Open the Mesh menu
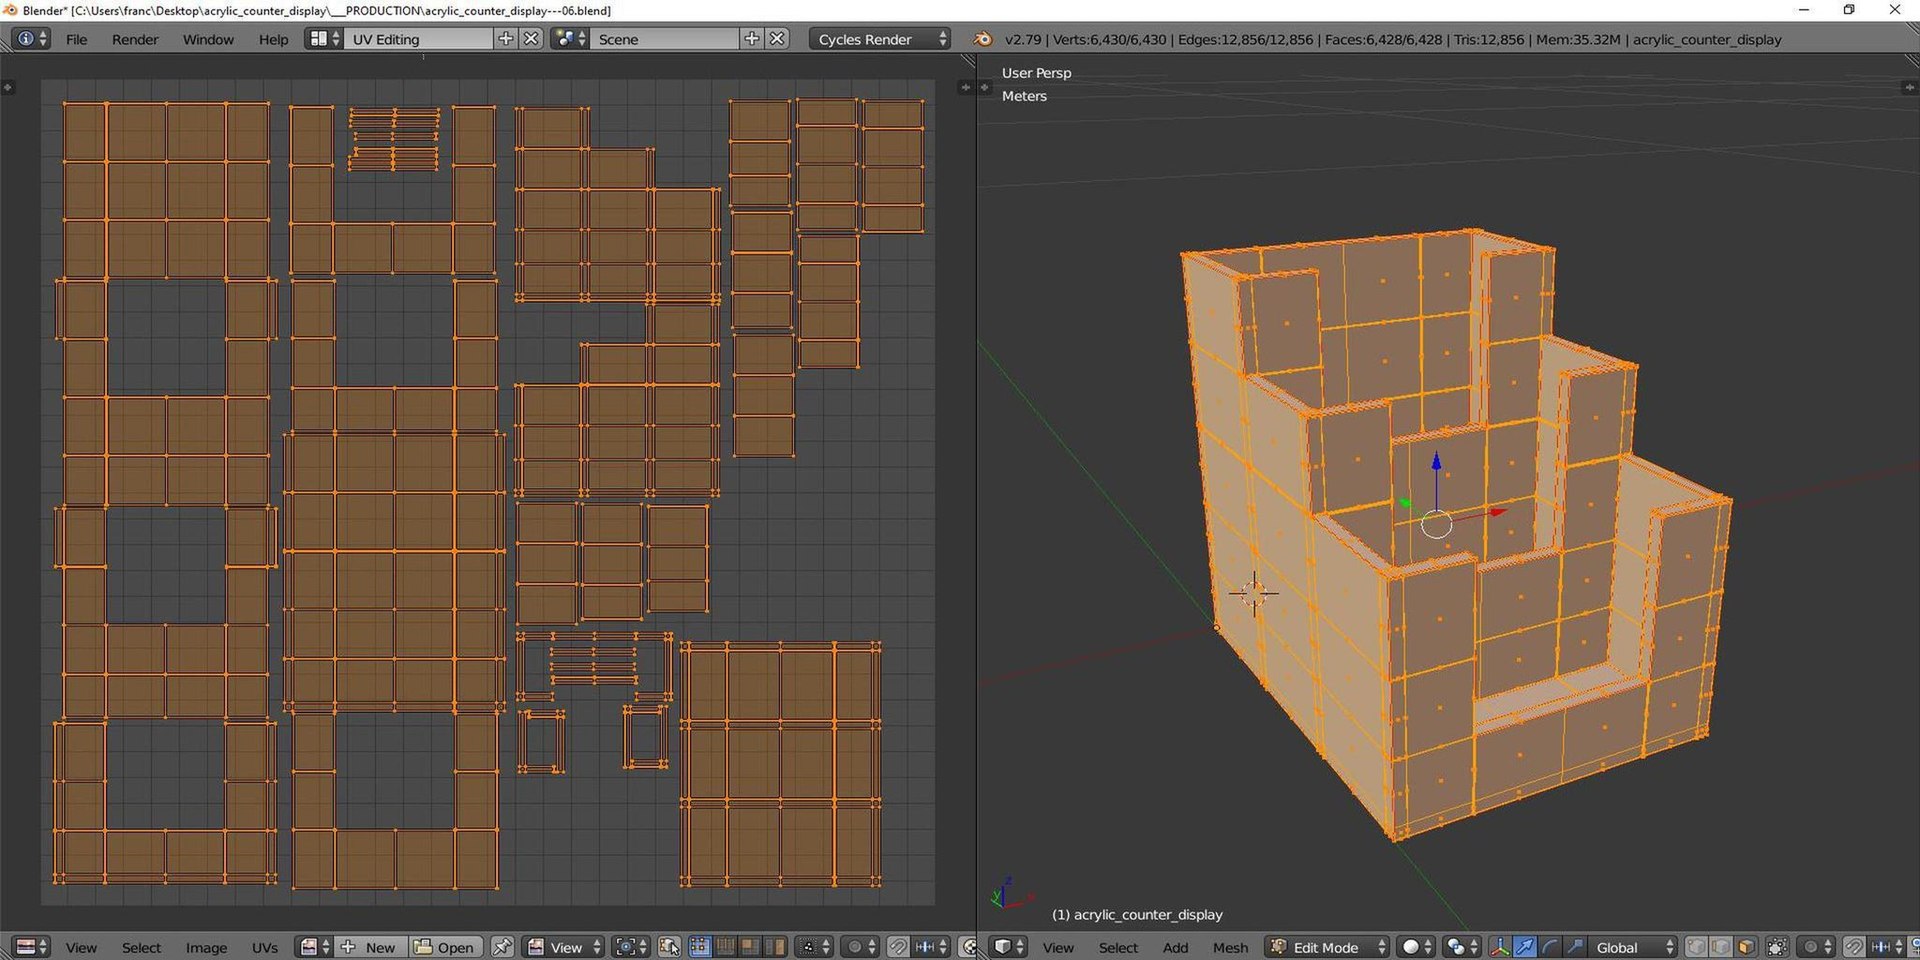The image size is (1920, 960). coord(1230,947)
